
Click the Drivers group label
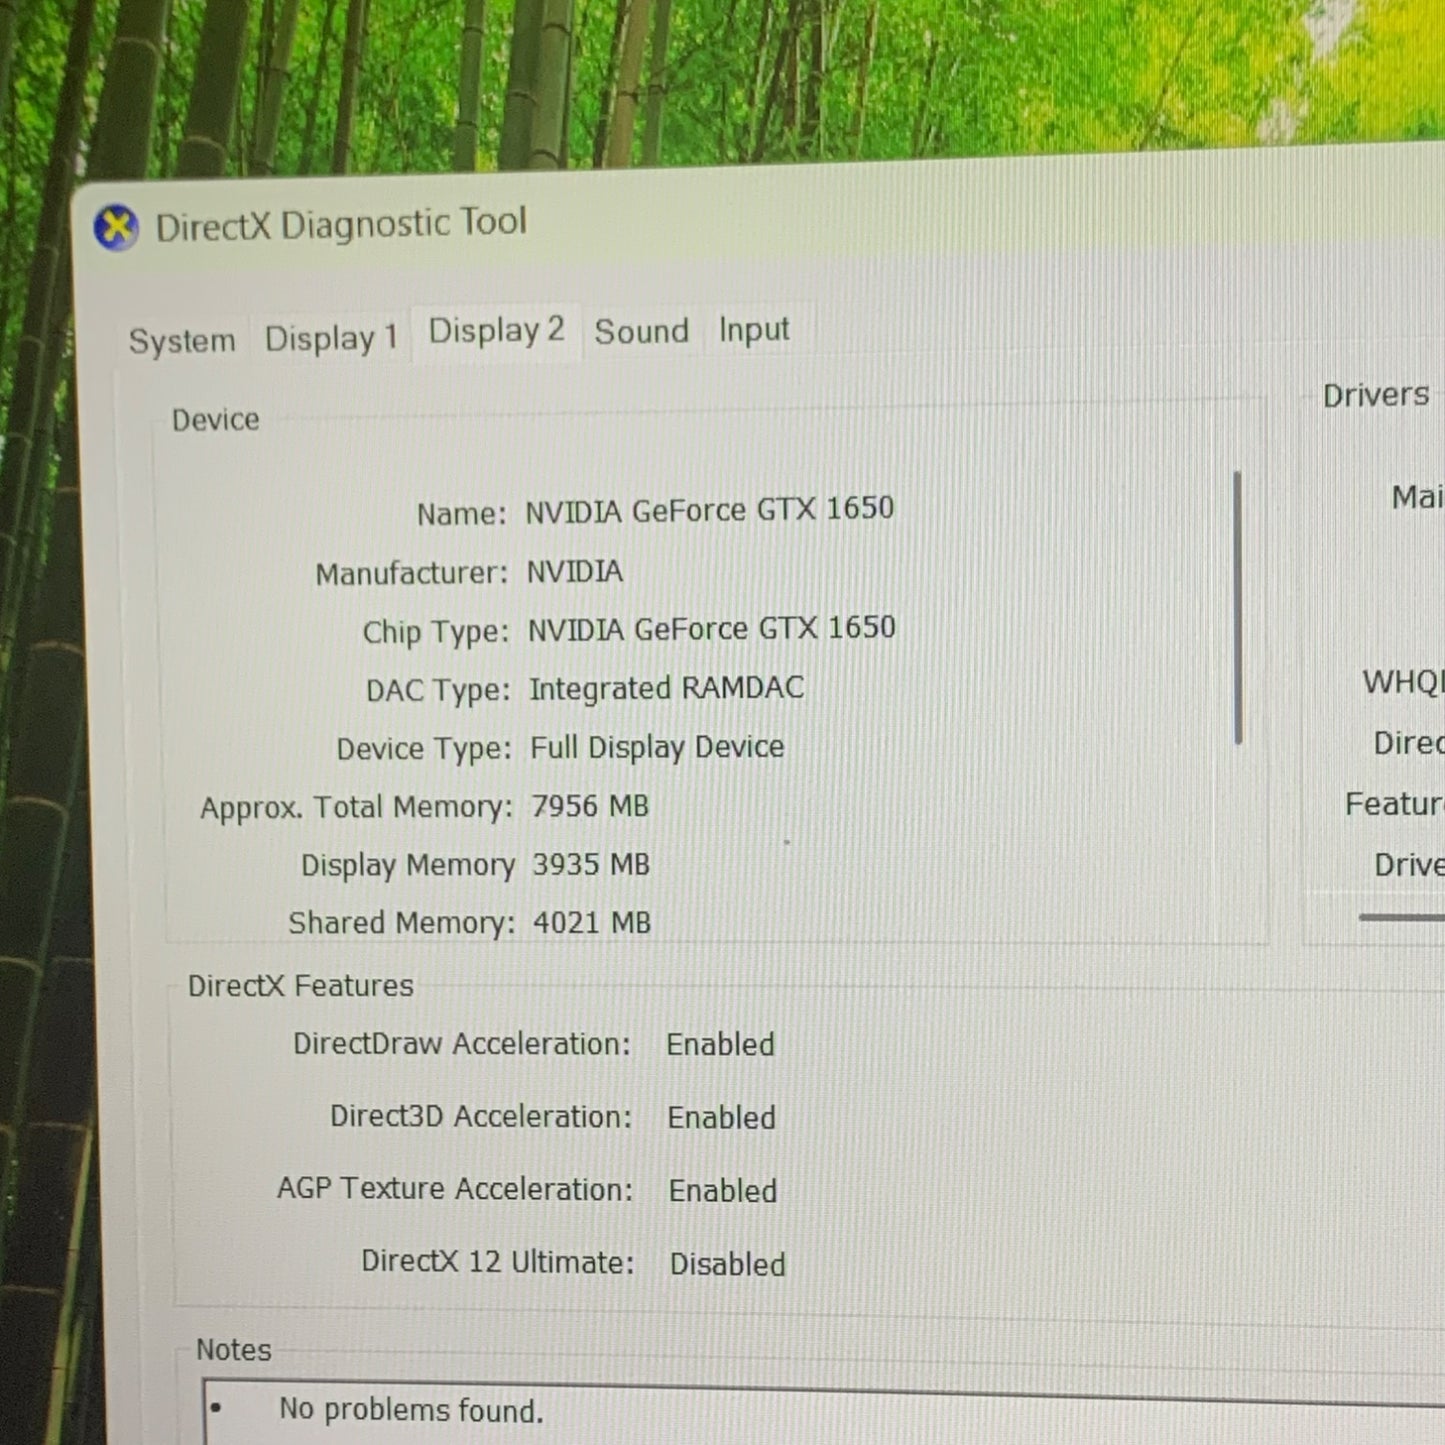(x=1376, y=395)
